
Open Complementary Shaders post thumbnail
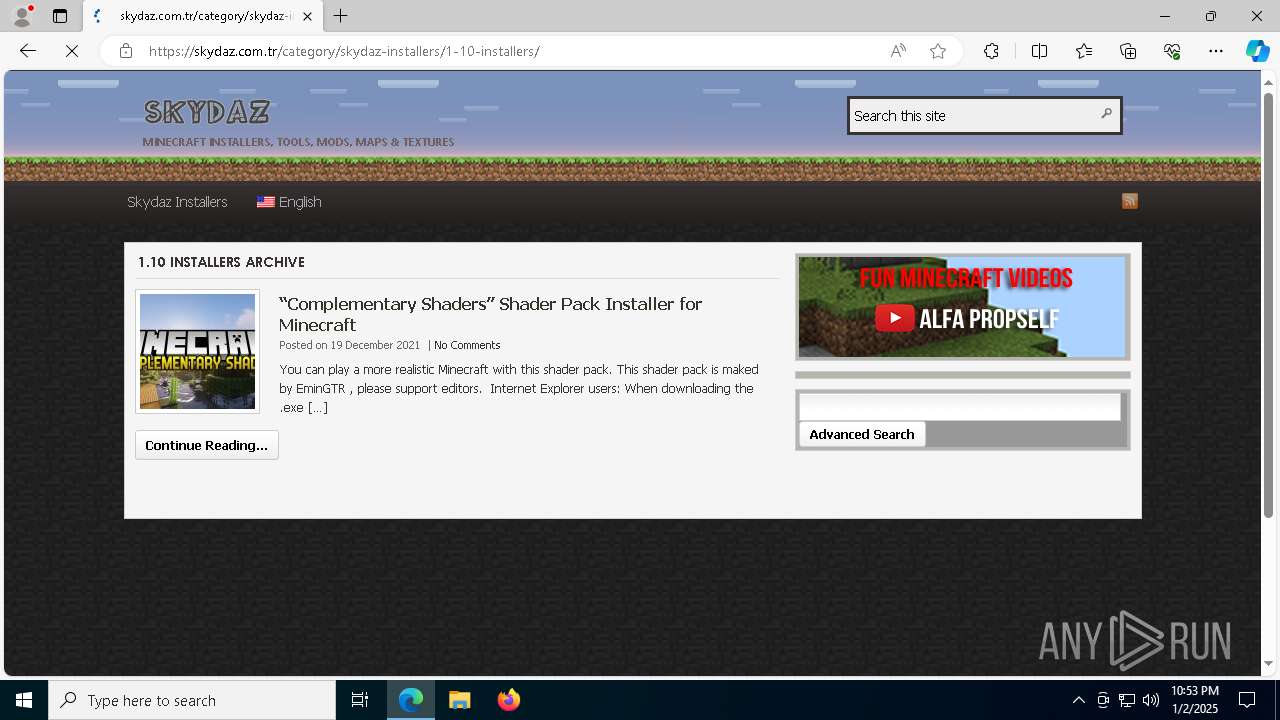click(197, 351)
